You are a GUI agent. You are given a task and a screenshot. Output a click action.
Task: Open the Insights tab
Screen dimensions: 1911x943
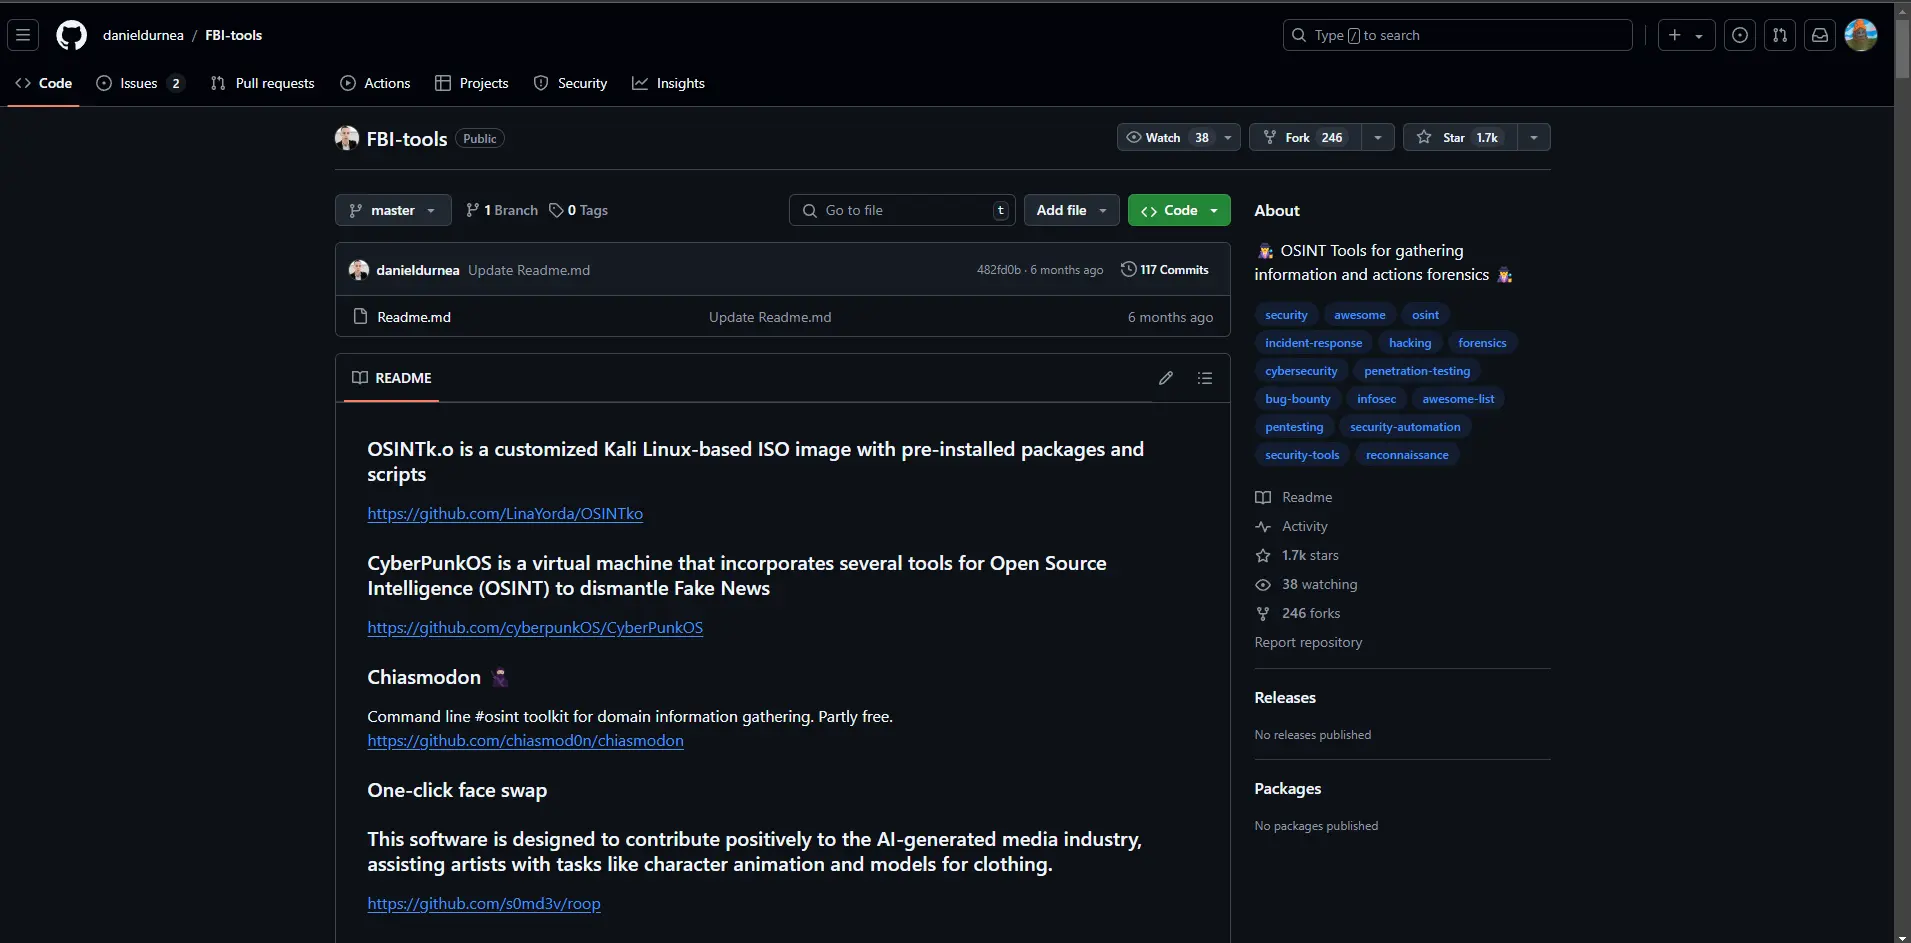[668, 83]
